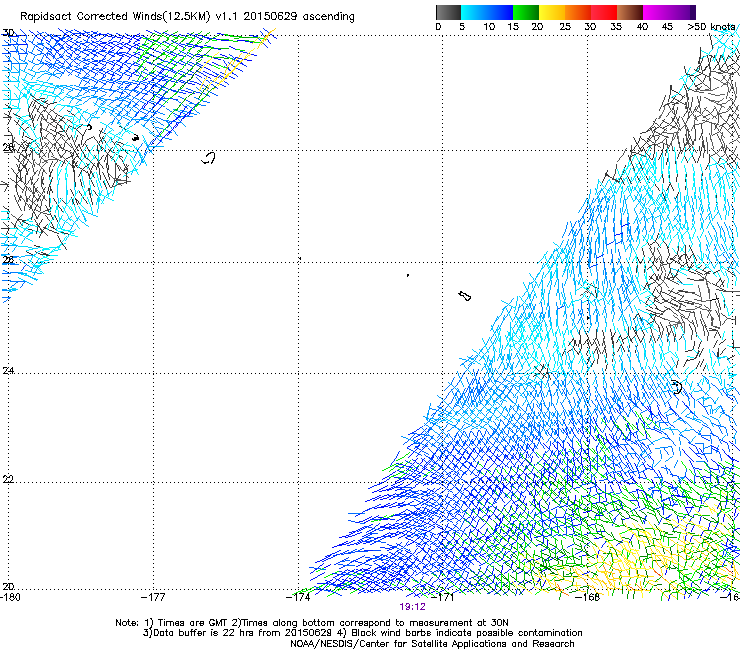Click the '-171' longitude axis label
740x650 pixels.
443,597
